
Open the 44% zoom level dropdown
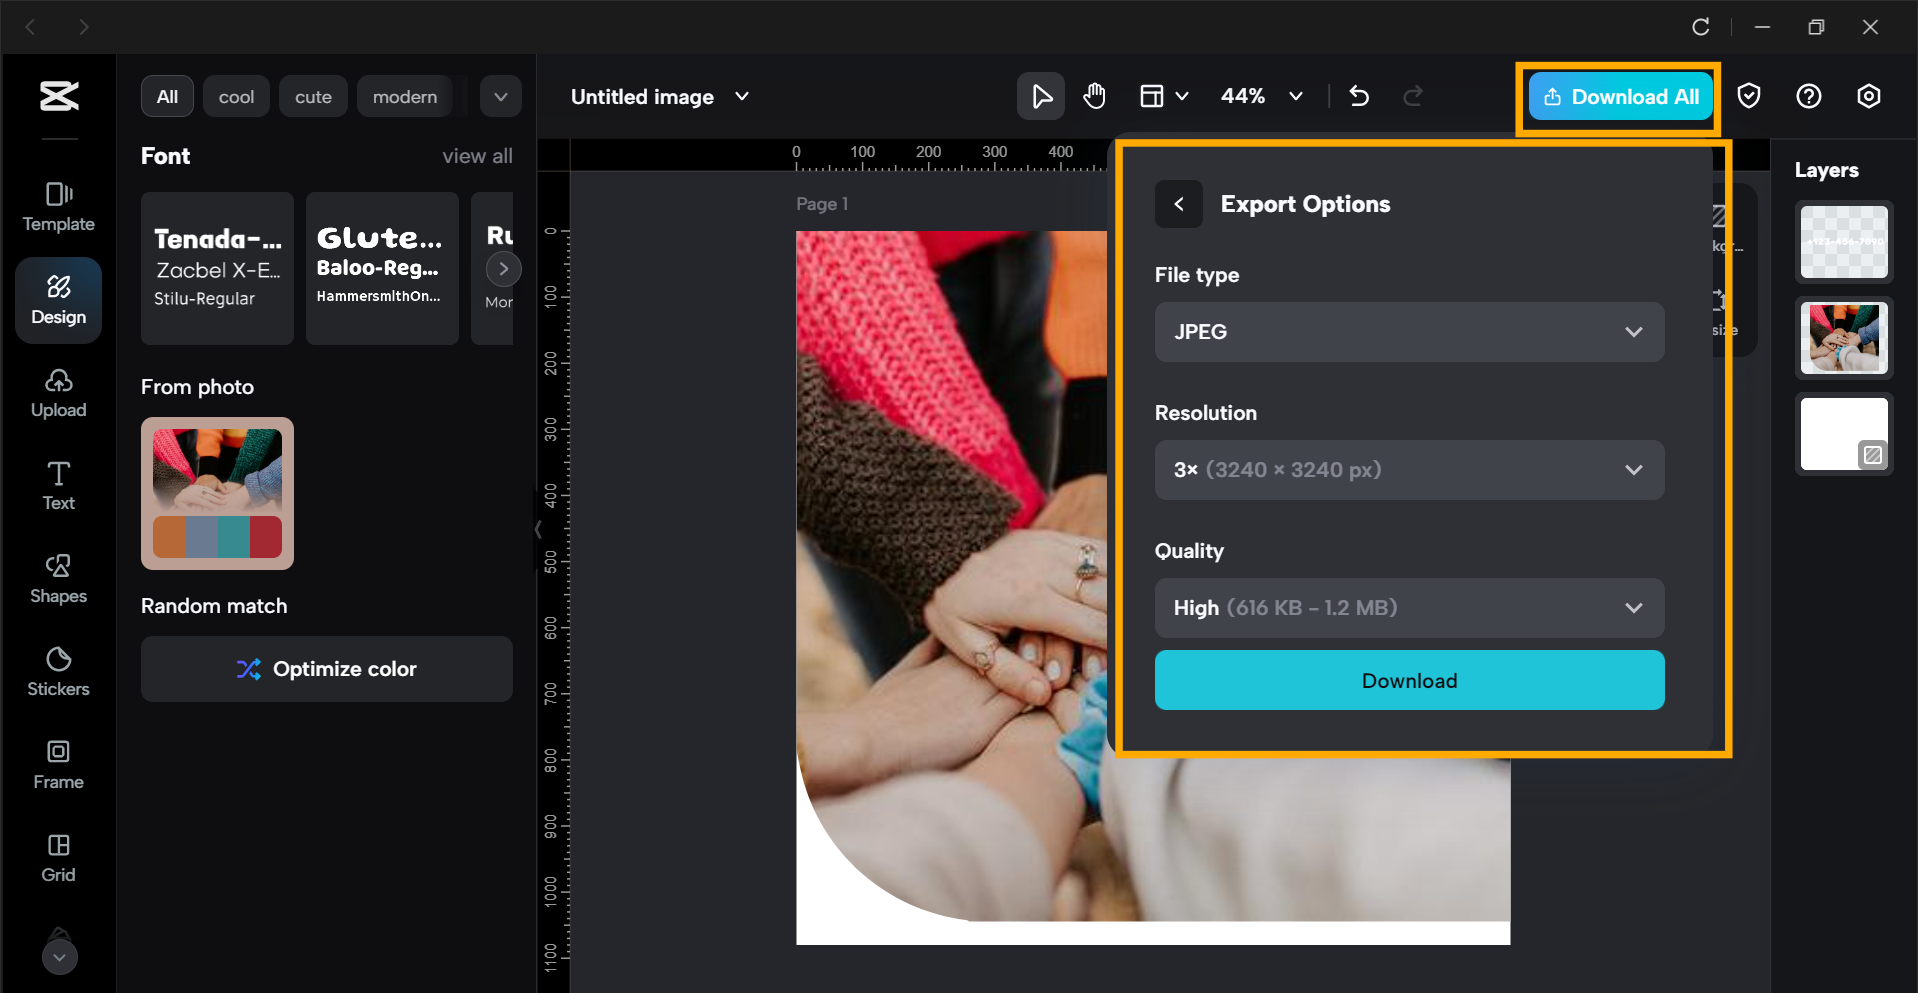point(1262,96)
